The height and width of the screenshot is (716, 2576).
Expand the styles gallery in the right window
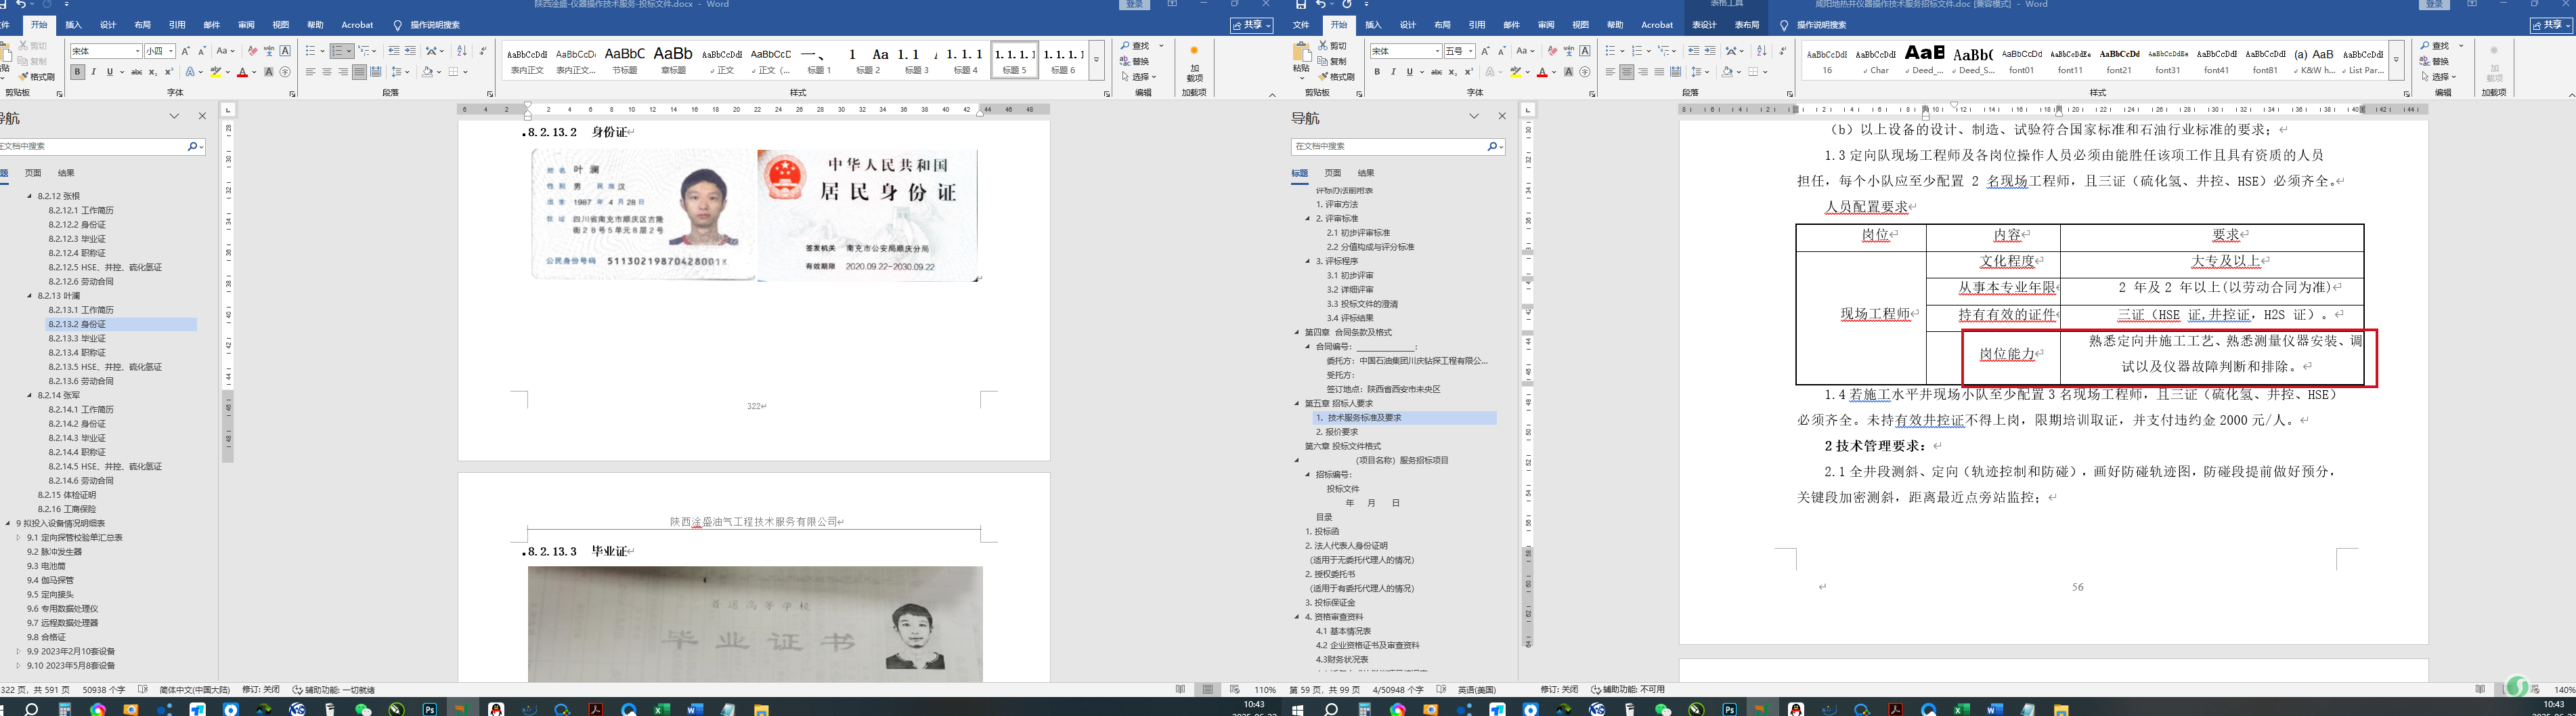click(x=2396, y=60)
